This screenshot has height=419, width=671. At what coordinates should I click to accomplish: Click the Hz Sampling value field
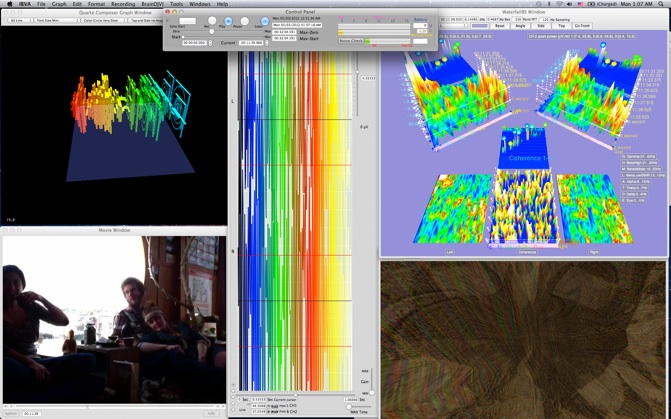click(x=544, y=20)
